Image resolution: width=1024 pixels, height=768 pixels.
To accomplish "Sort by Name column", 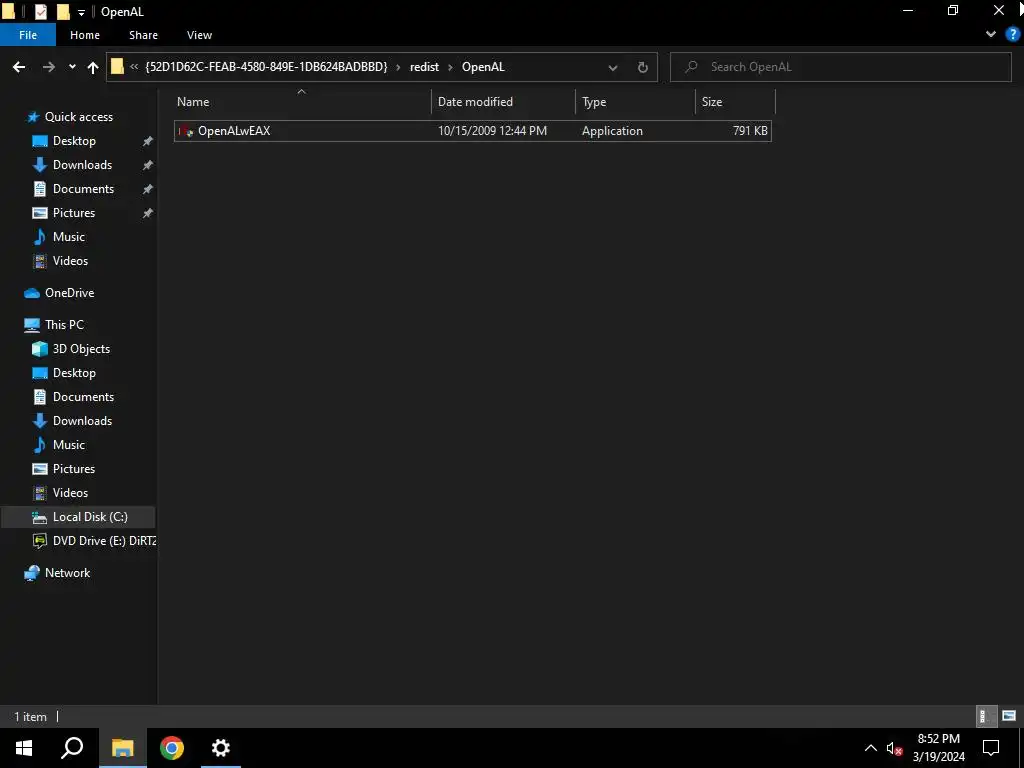I will coord(302,102).
